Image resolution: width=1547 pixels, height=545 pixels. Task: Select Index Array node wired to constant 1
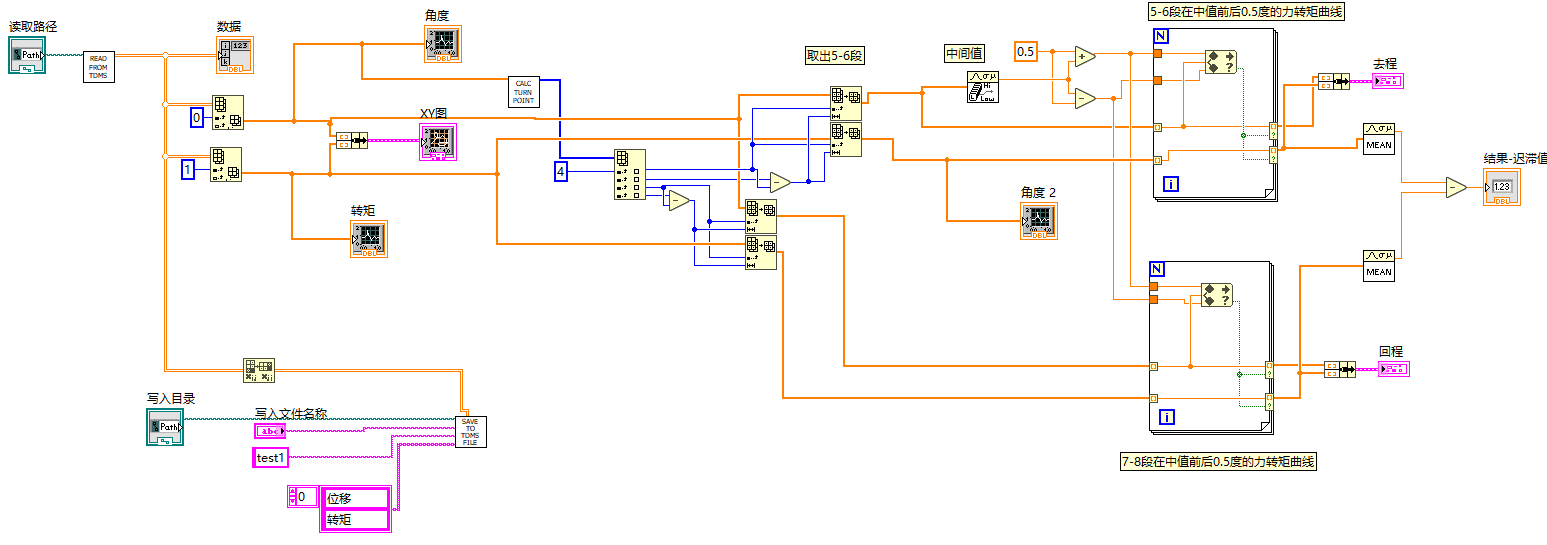coord(226,165)
